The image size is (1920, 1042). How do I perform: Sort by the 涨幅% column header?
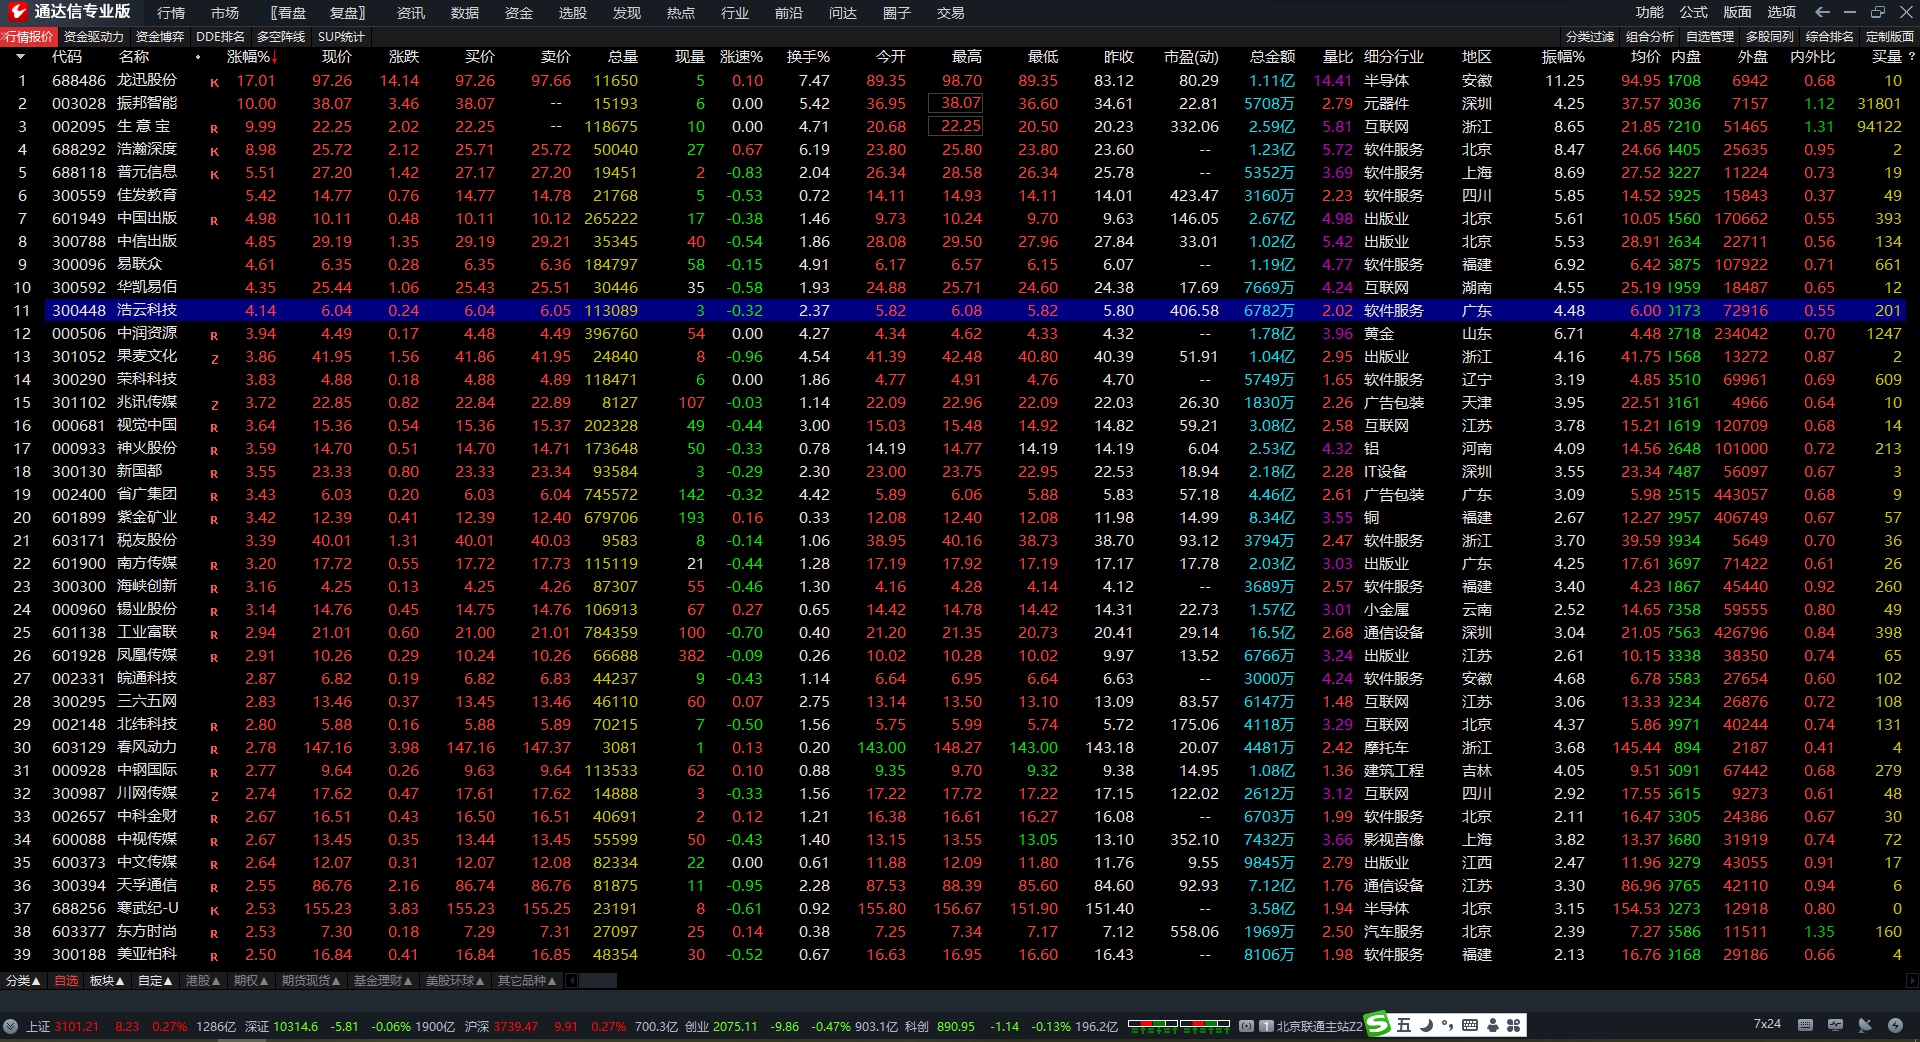click(x=250, y=57)
